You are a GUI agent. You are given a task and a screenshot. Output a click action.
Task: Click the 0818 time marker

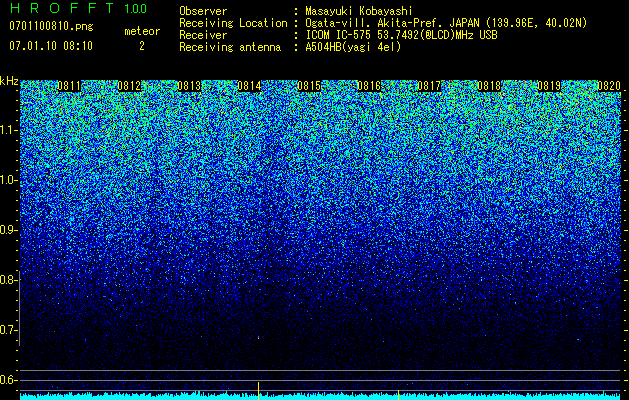(489, 86)
